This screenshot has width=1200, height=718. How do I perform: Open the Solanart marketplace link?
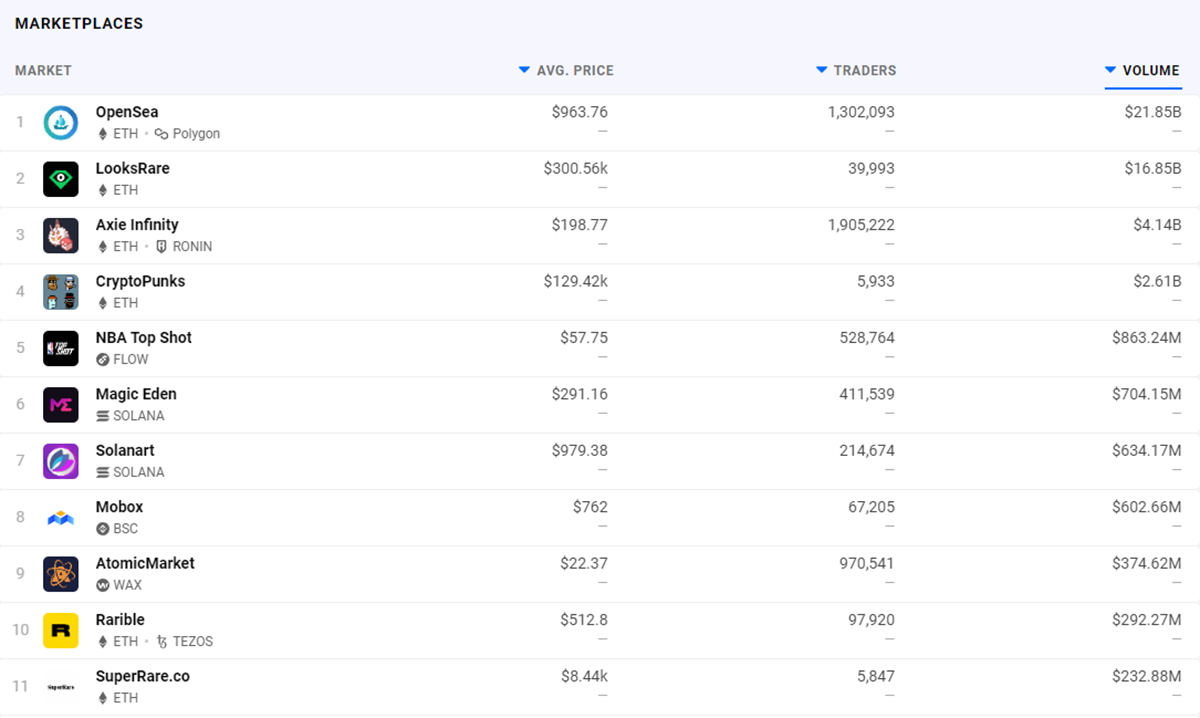tap(125, 450)
